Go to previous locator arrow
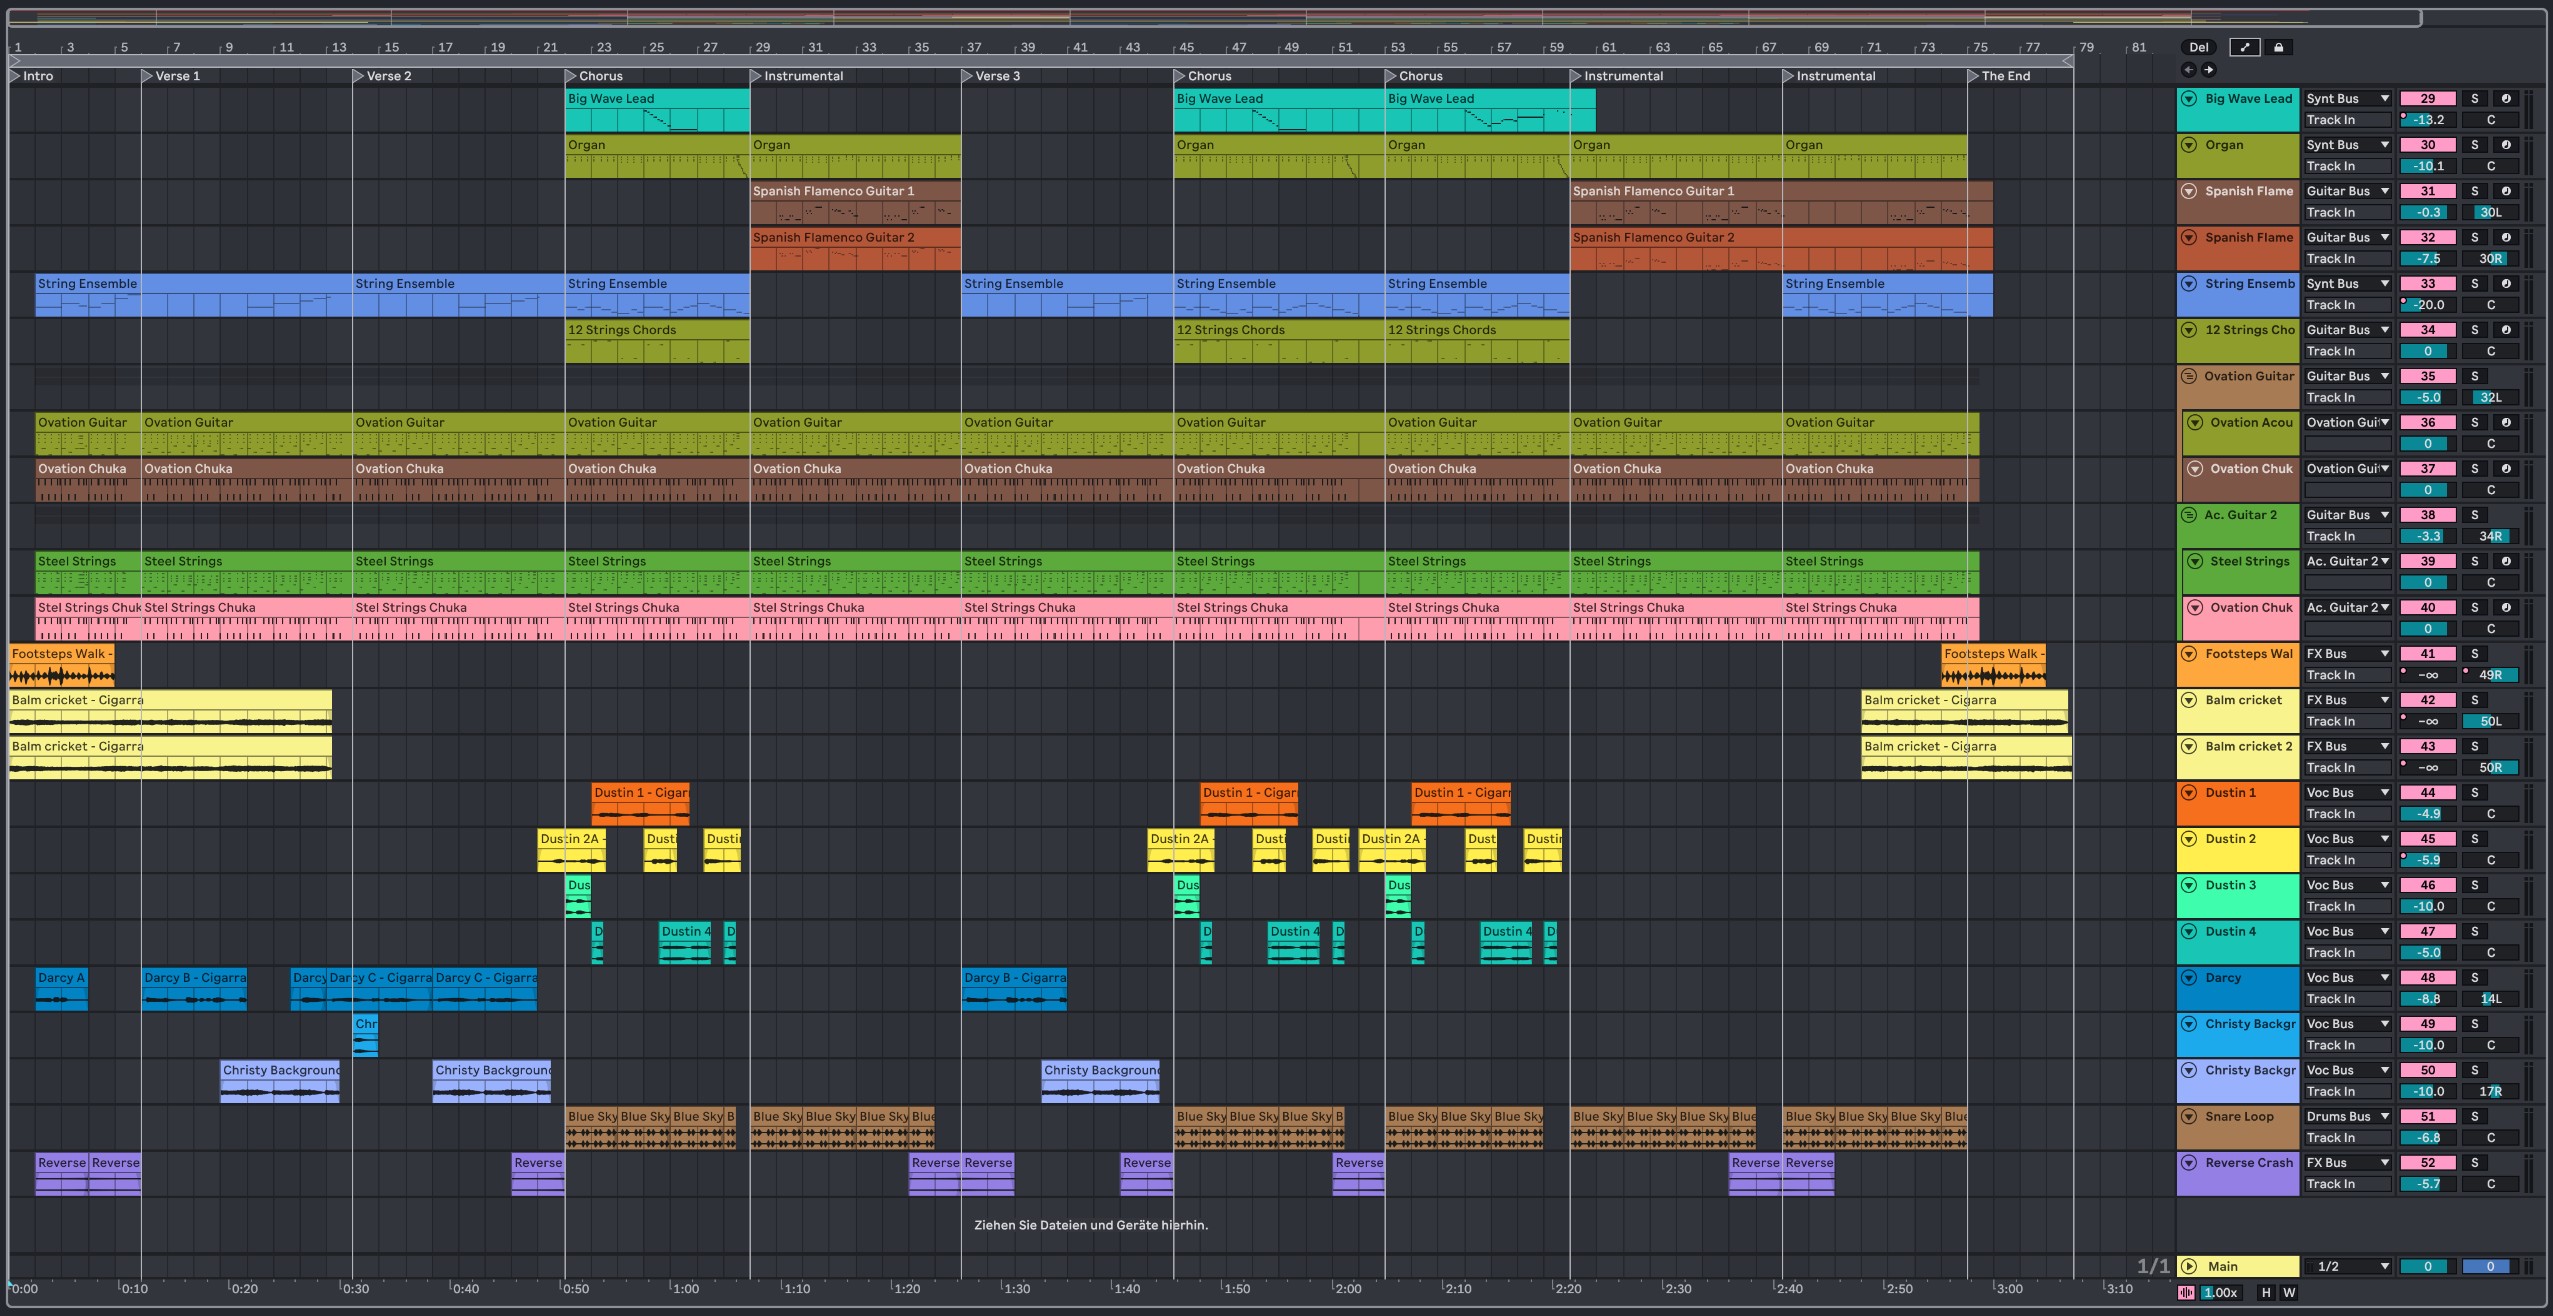The height and width of the screenshot is (1316, 2553). pyautogui.click(x=2188, y=70)
